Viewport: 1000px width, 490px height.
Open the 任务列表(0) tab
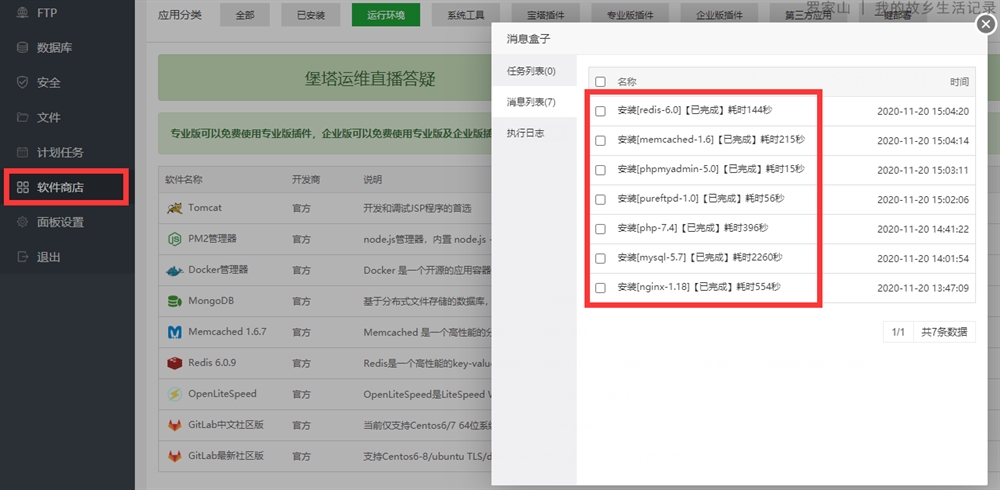(x=534, y=71)
